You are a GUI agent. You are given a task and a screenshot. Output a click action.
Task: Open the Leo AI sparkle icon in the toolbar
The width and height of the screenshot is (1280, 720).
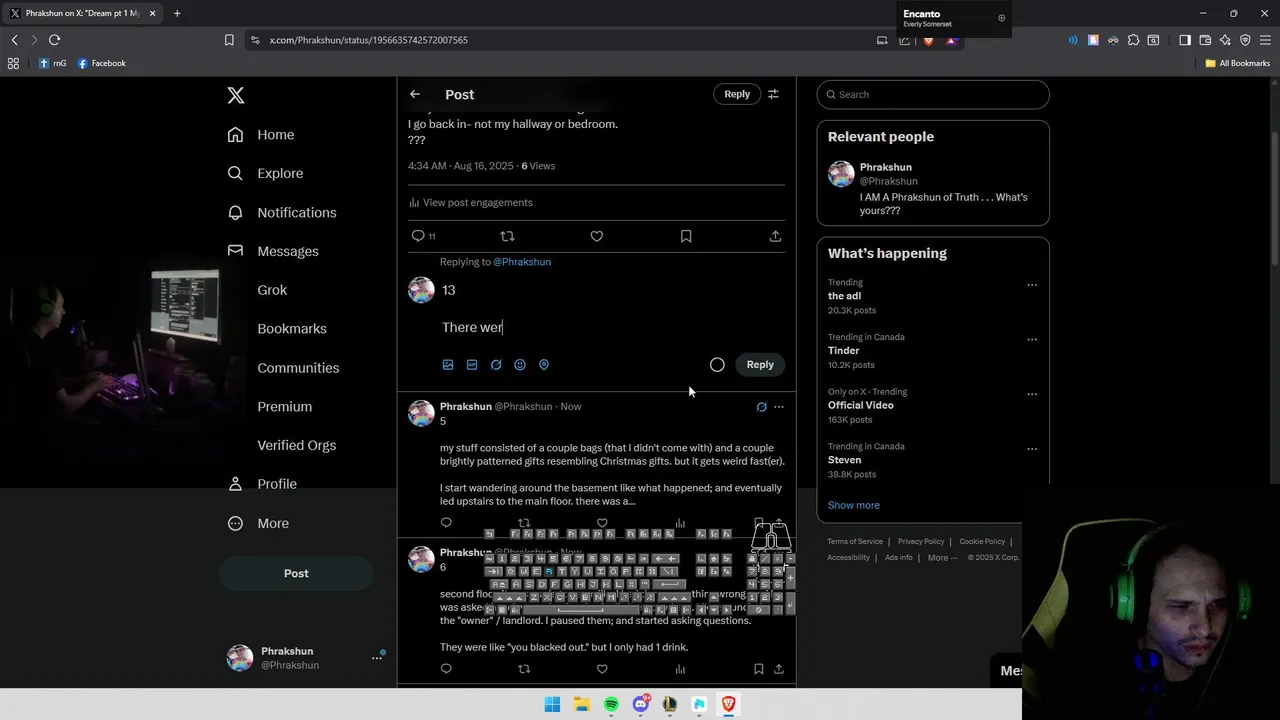[1225, 40]
